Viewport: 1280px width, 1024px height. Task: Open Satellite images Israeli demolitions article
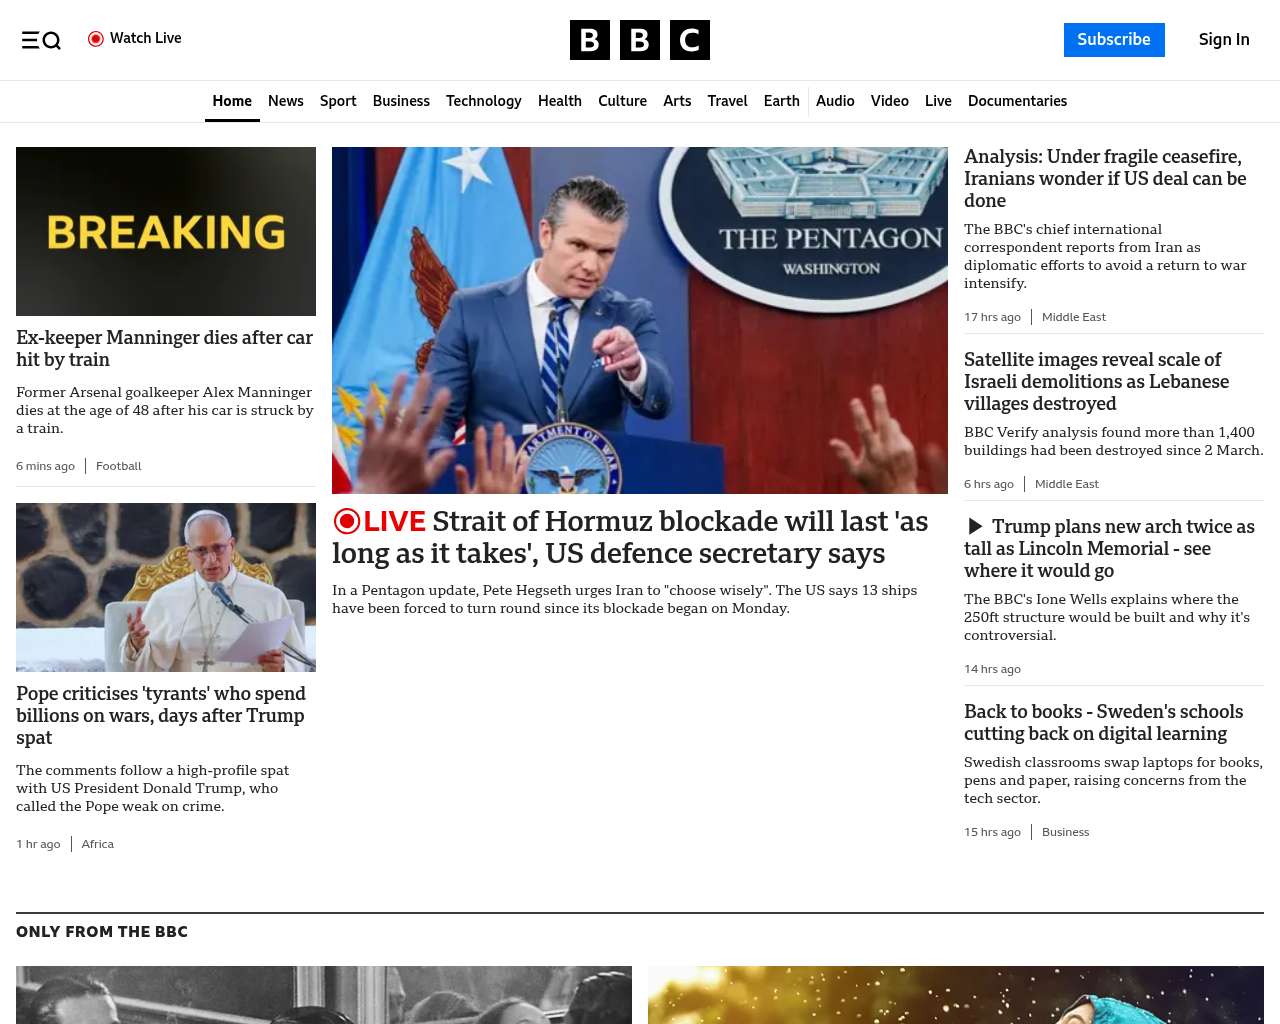pos(1096,381)
